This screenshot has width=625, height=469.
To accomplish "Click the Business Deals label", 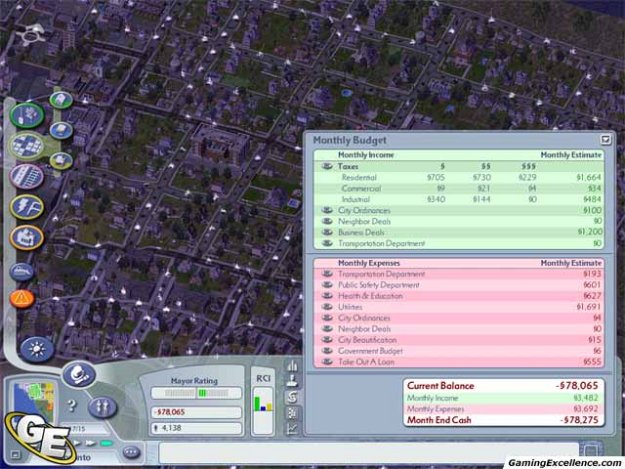I will (361, 232).
